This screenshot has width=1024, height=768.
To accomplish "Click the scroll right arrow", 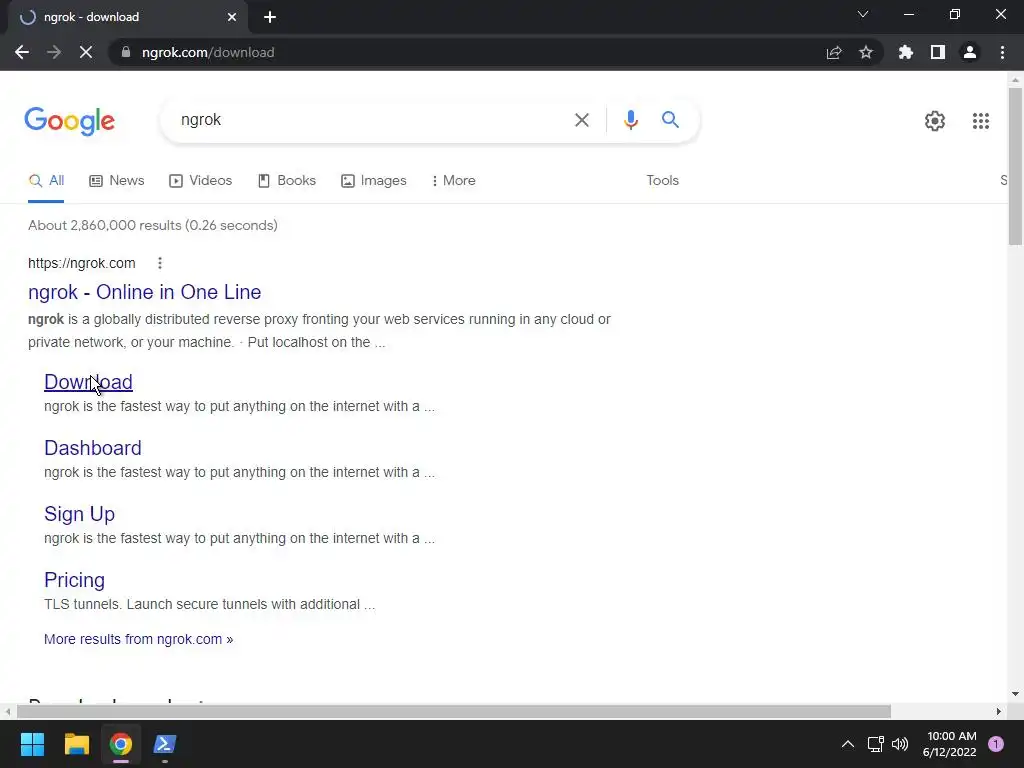I will coord(999,711).
